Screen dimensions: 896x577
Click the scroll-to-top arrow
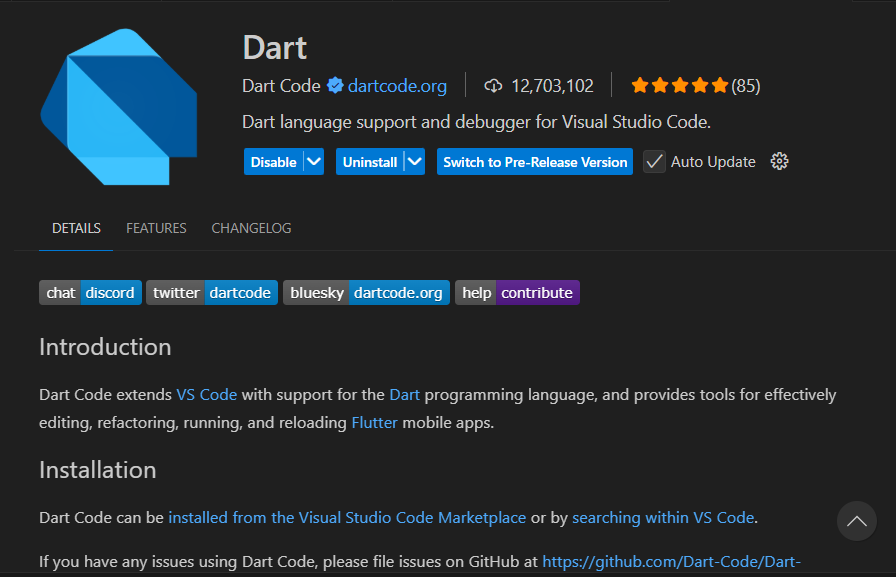(856, 521)
